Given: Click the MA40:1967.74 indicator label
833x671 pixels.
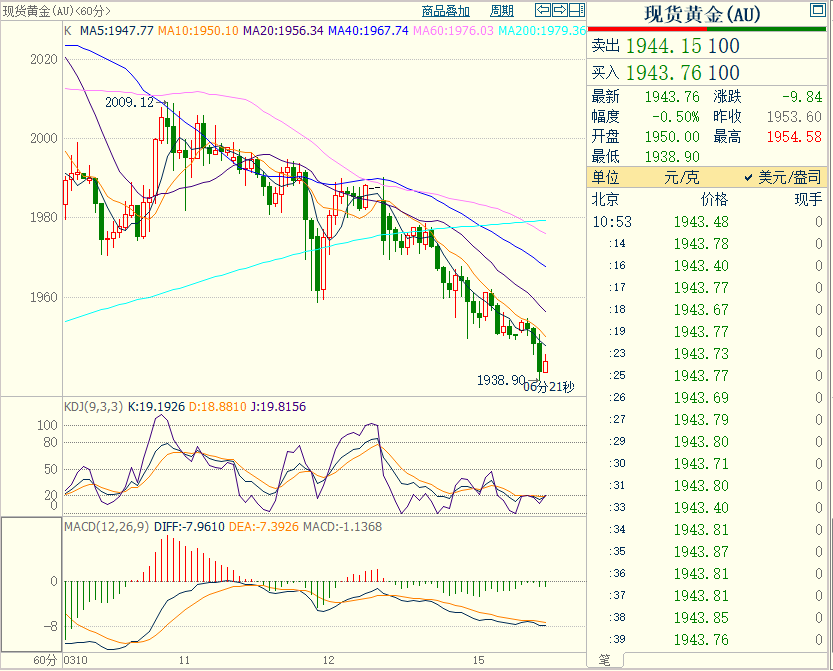Looking at the screenshot, I should coord(368,31).
